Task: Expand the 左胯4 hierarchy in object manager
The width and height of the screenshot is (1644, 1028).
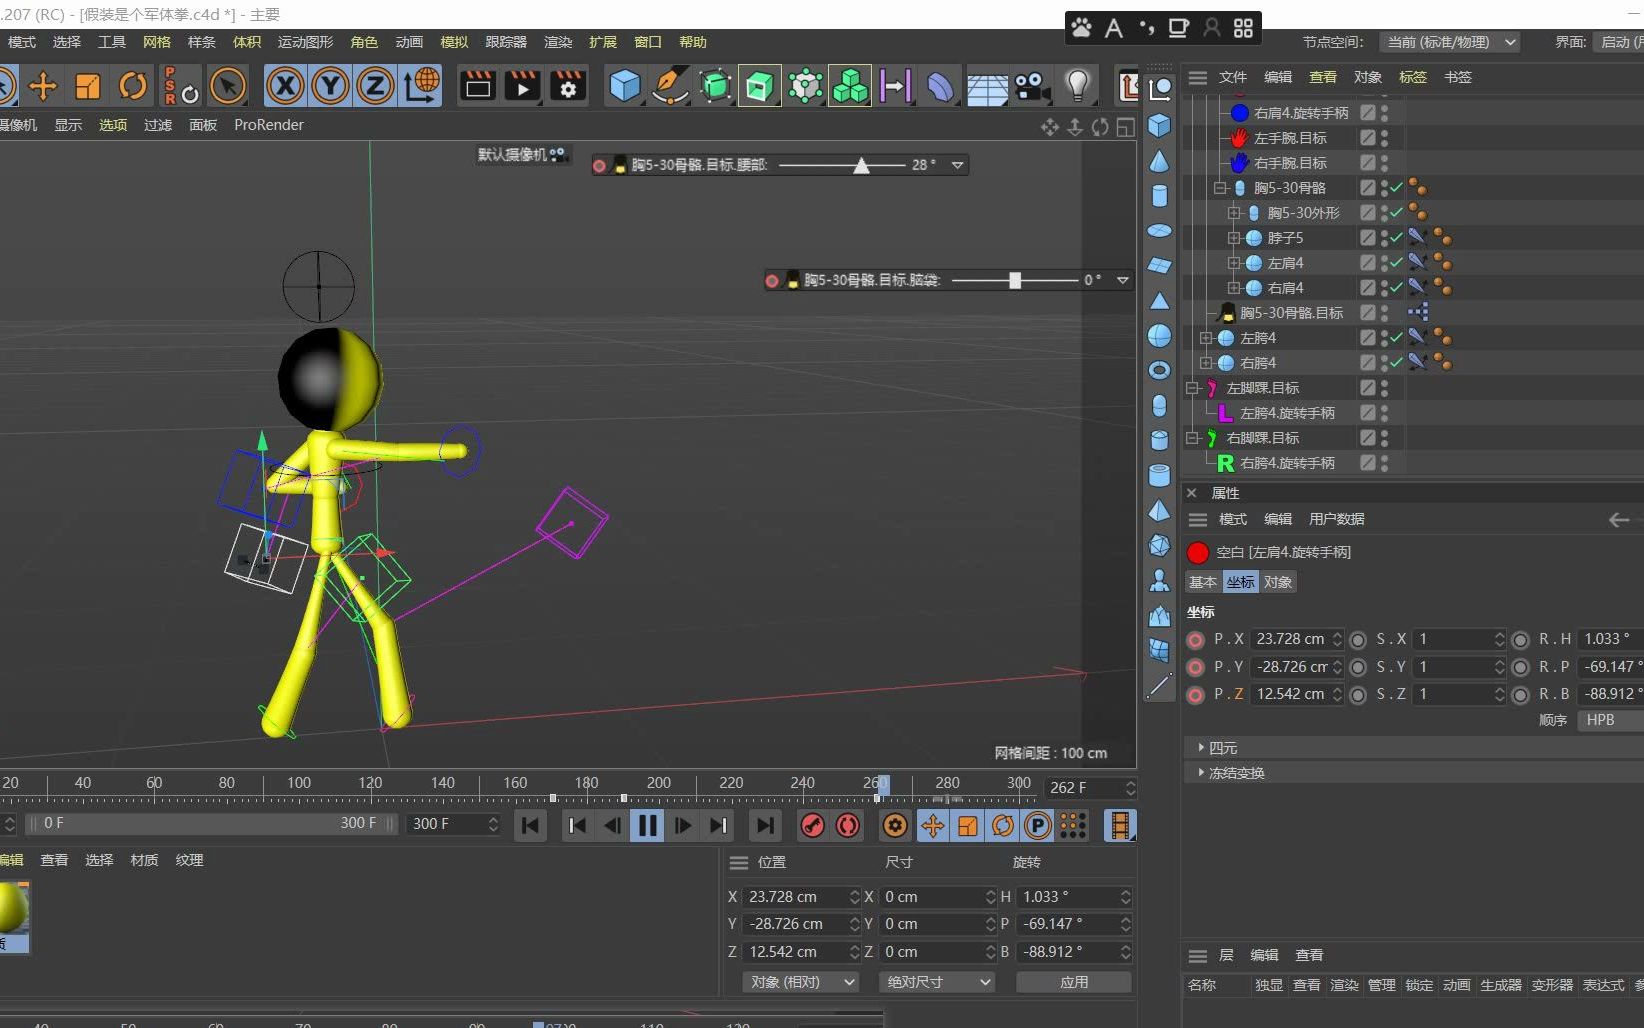Action: click(1207, 337)
